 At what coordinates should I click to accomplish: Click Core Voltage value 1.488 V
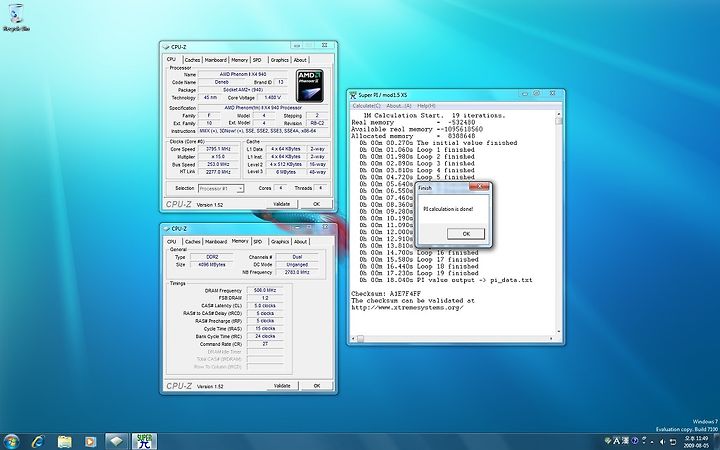click(x=272, y=98)
